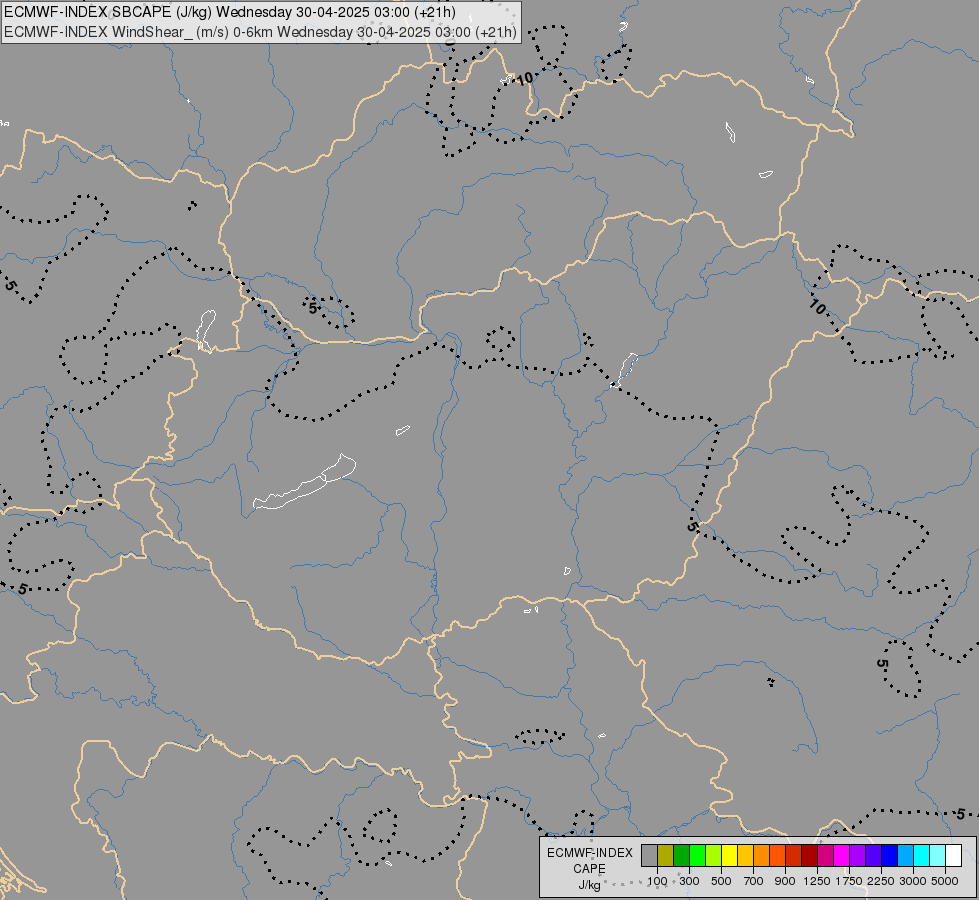979x900 pixels.
Task: Click the 900 legend tick value
Action: pos(785,881)
